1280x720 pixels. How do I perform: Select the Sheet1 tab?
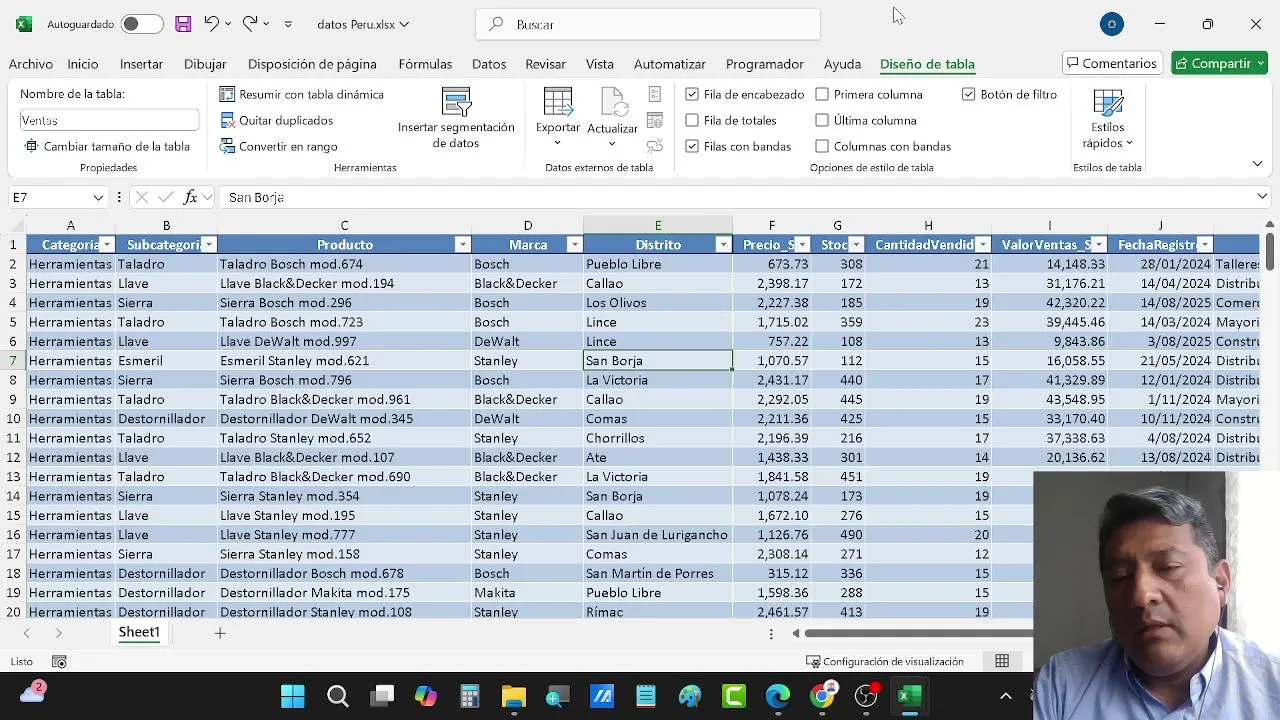pyautogui.click(x=139, y=632)
